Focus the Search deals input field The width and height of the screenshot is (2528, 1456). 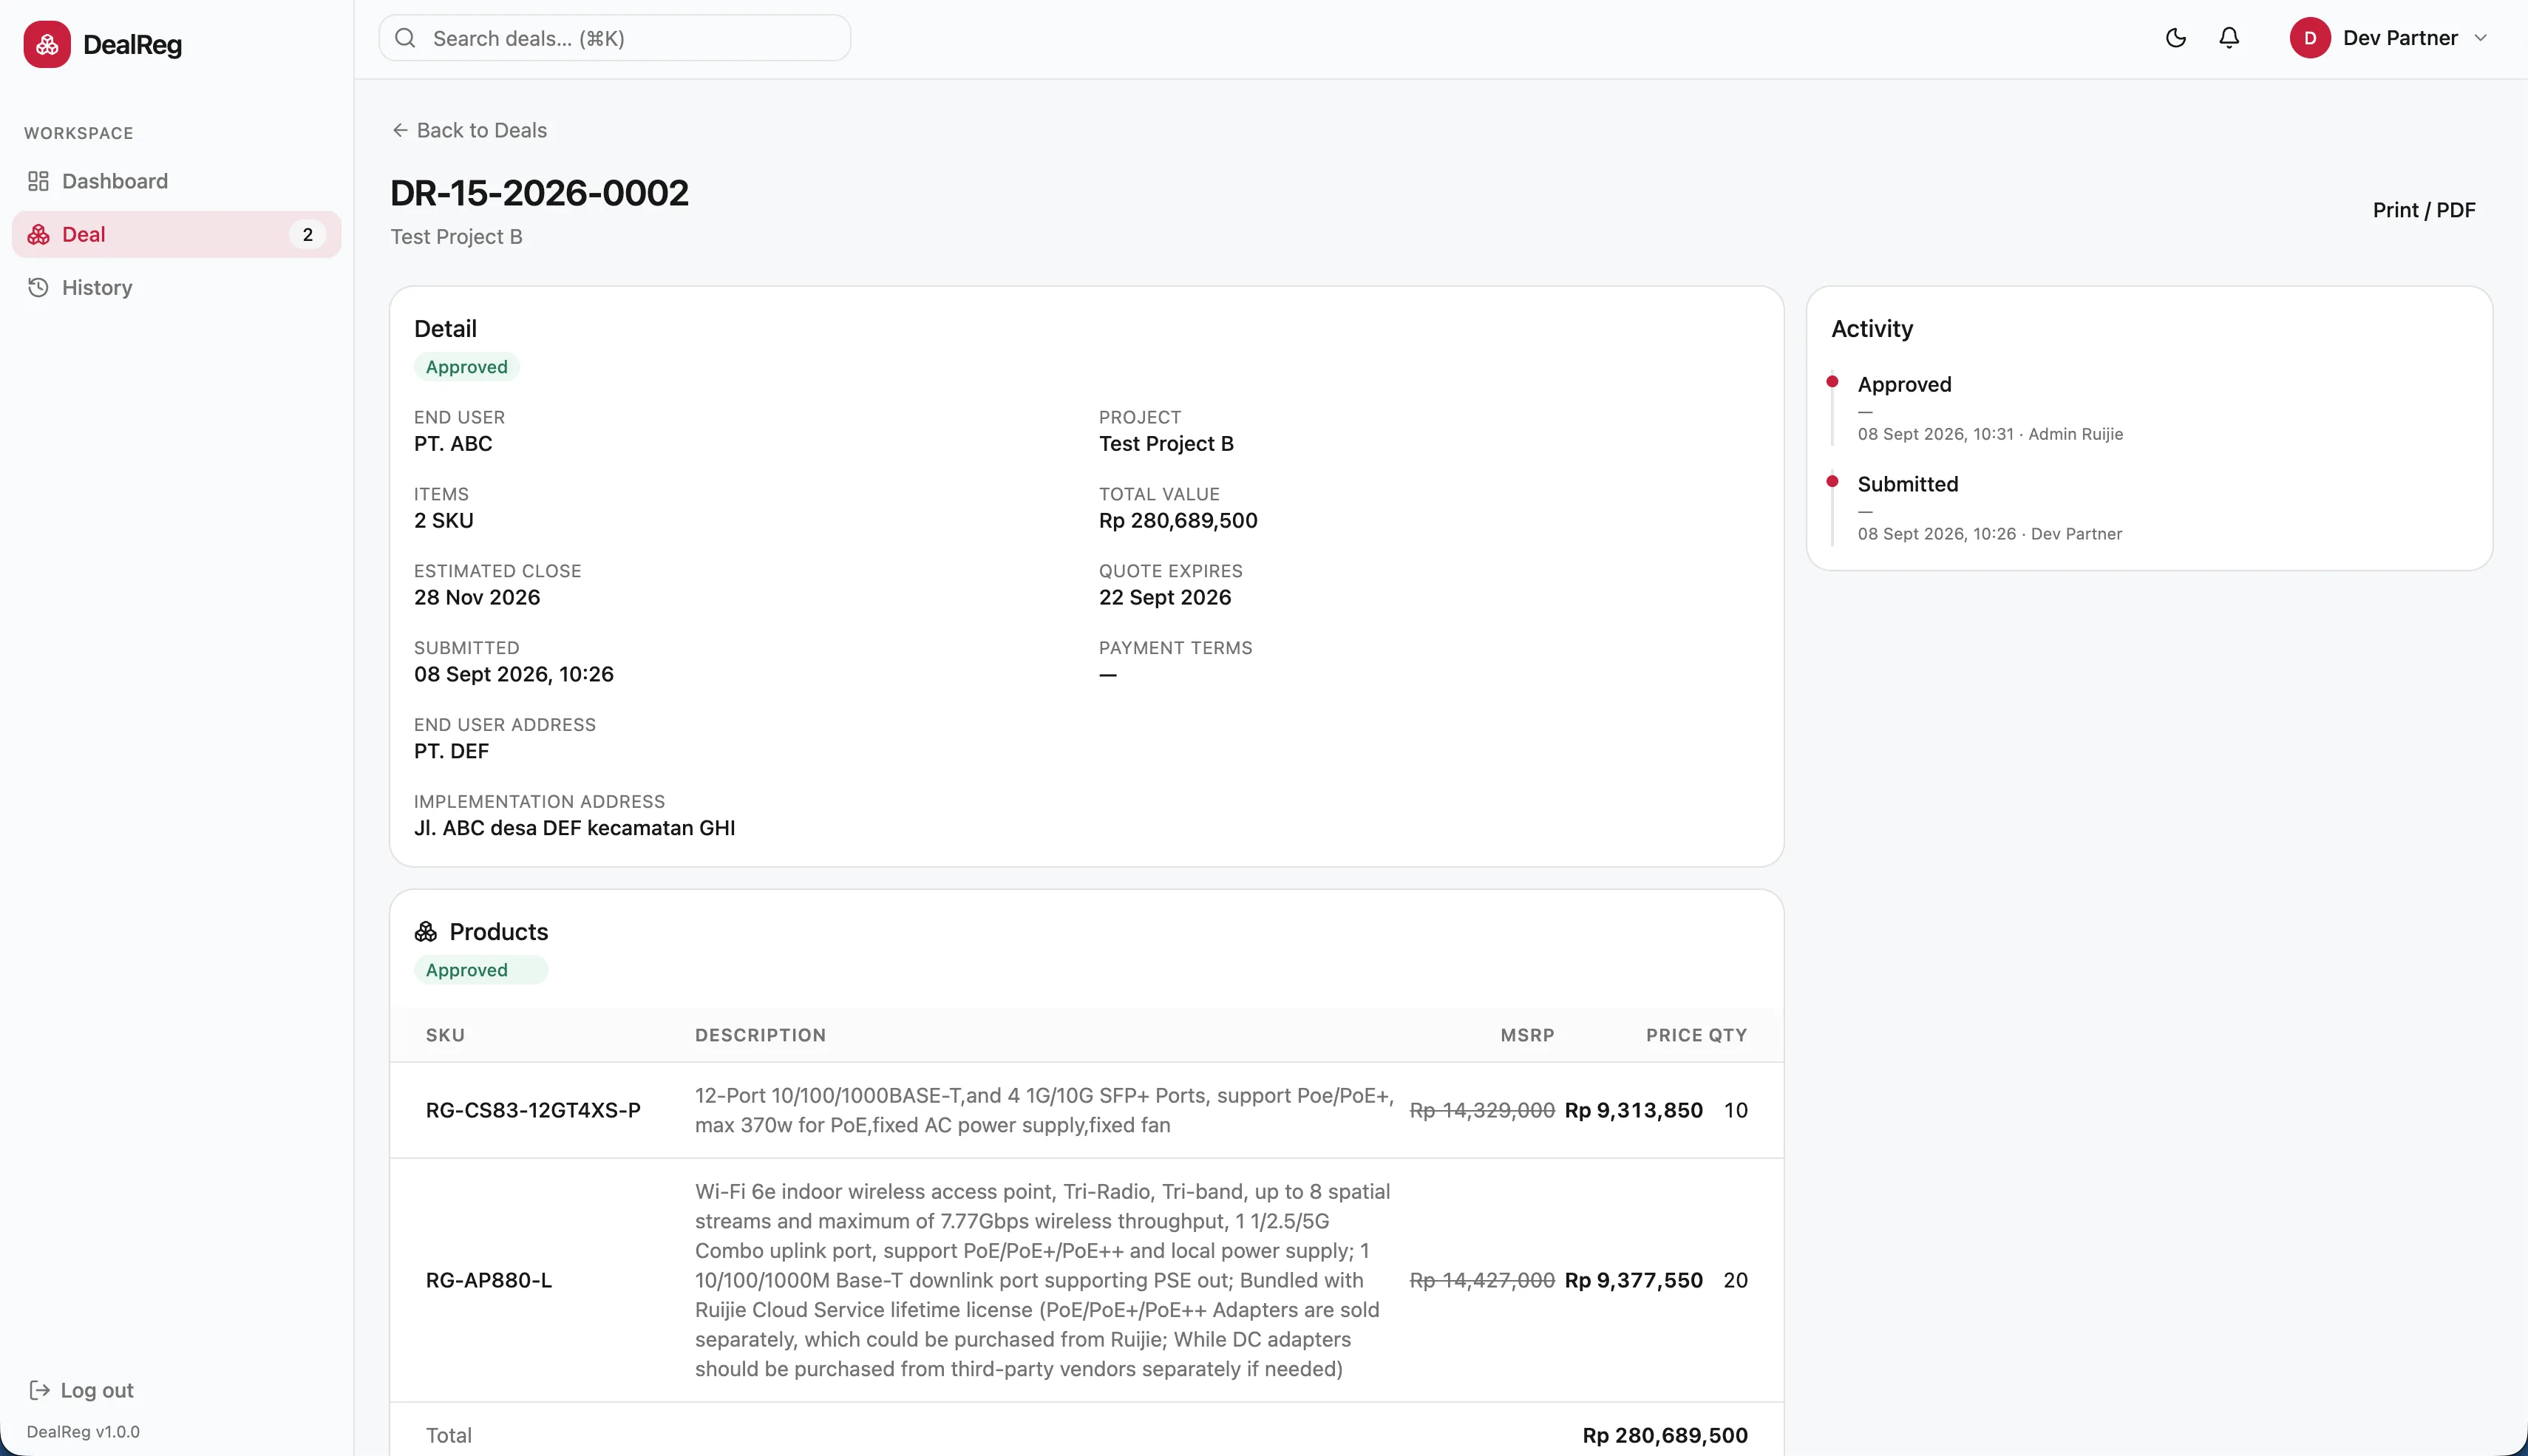click(x=615, y=38)
